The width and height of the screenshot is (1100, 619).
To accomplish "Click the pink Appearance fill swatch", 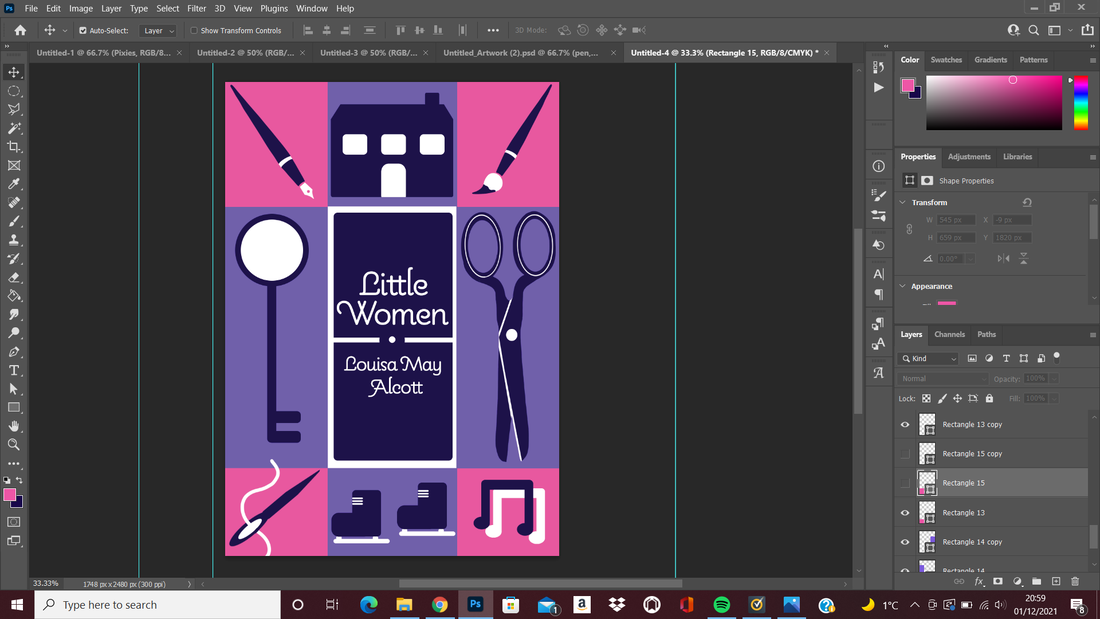I will coord(946,303).
